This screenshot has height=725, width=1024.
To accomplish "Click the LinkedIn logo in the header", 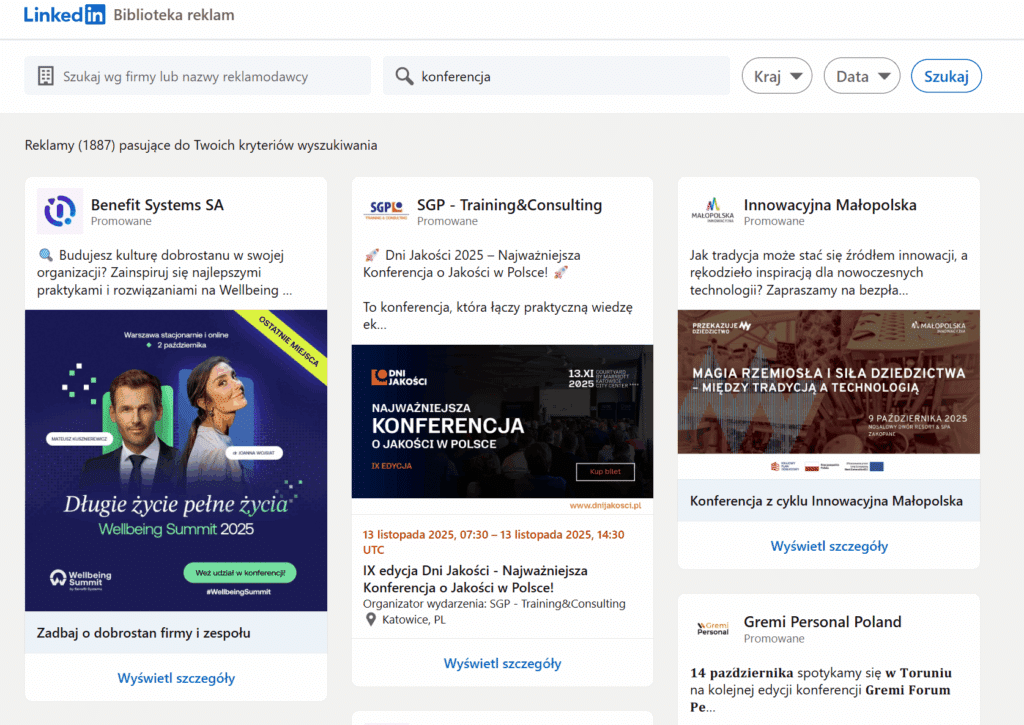I will 64,14.
